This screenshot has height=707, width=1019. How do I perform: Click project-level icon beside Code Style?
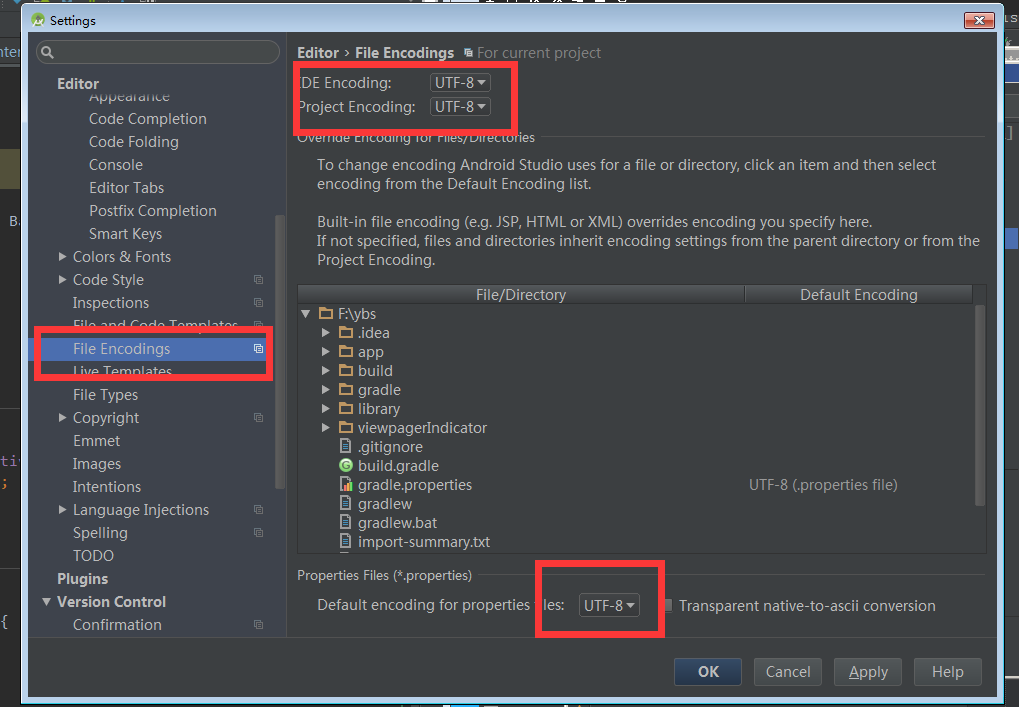[x=259, y=279]
